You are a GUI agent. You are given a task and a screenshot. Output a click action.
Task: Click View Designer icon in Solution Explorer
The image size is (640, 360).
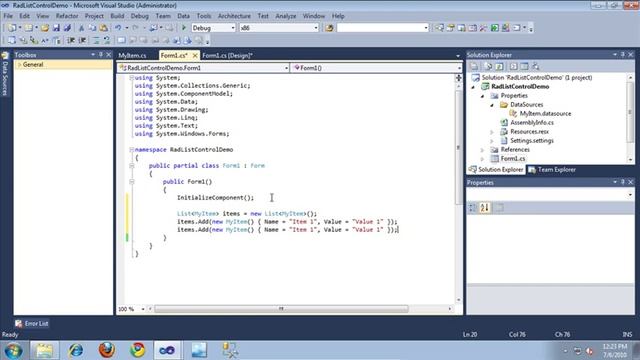click(x=524, y=66)
